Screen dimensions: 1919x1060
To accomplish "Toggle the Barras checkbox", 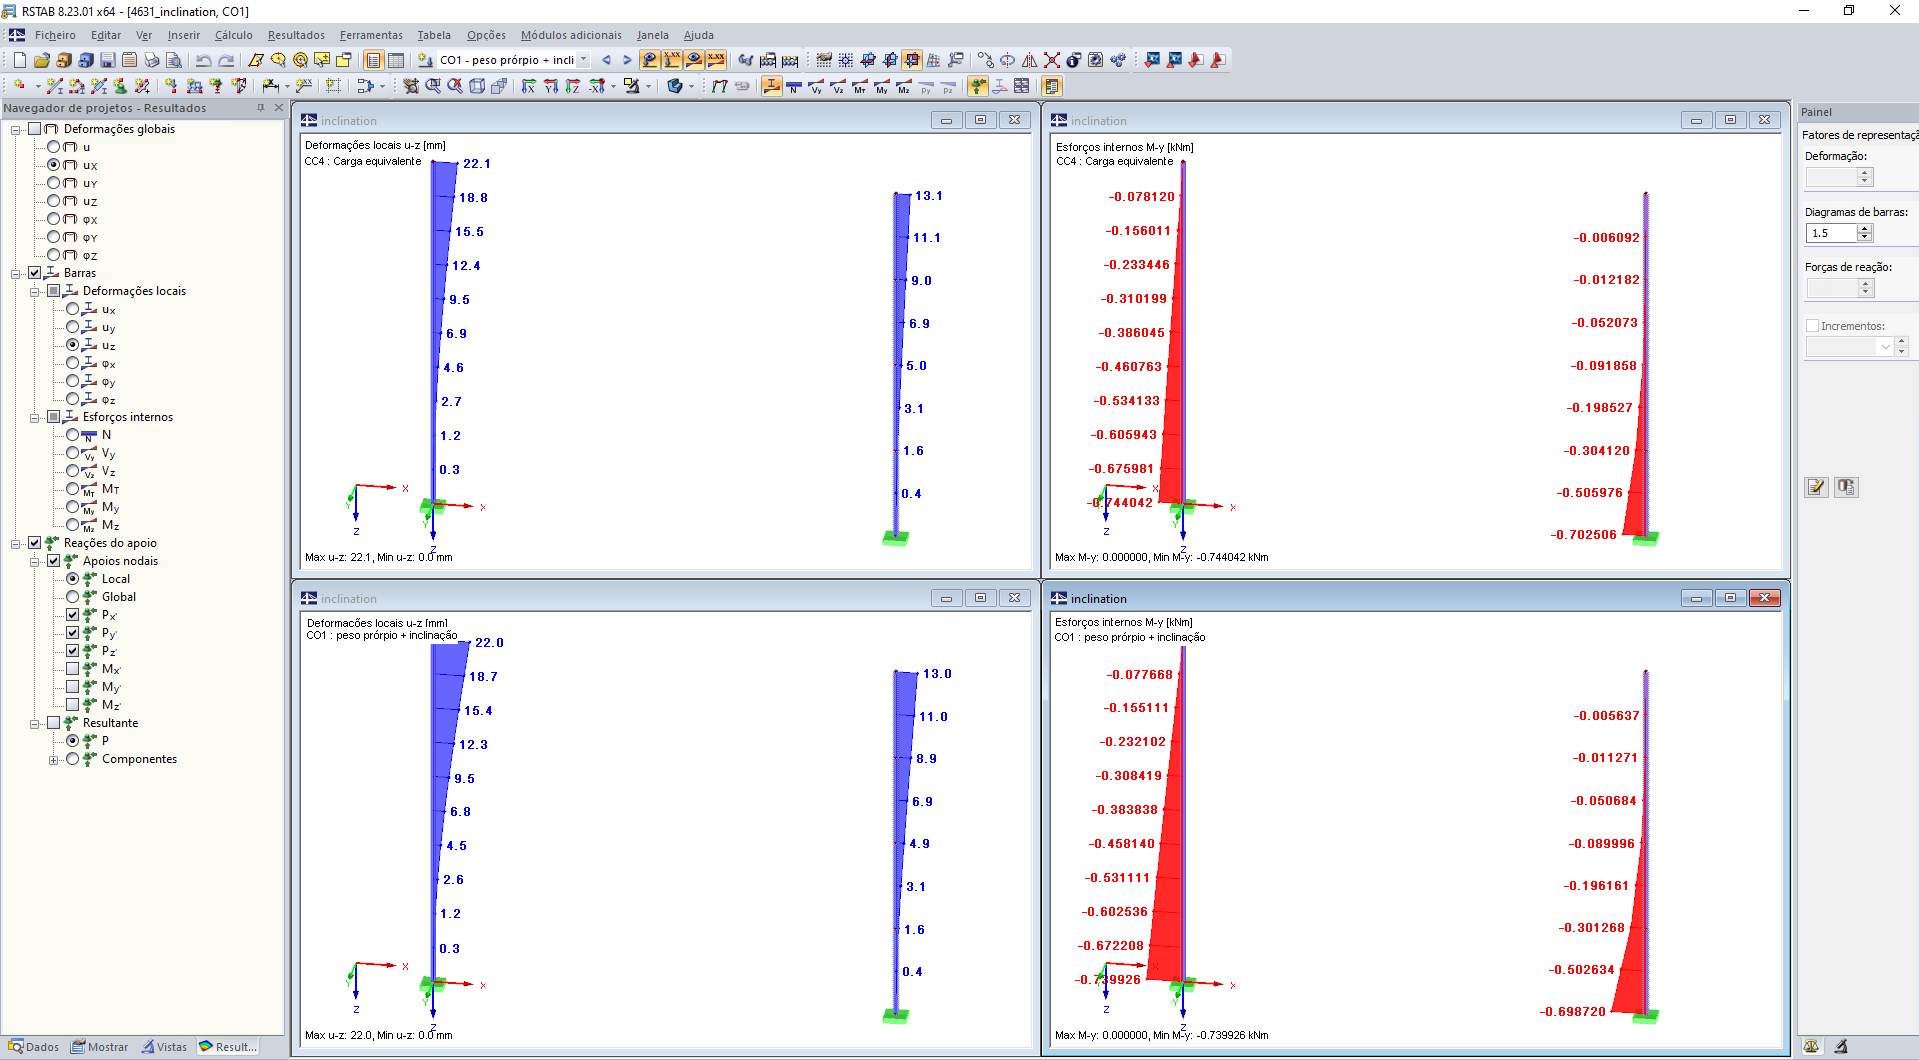I will click(35, 273).
